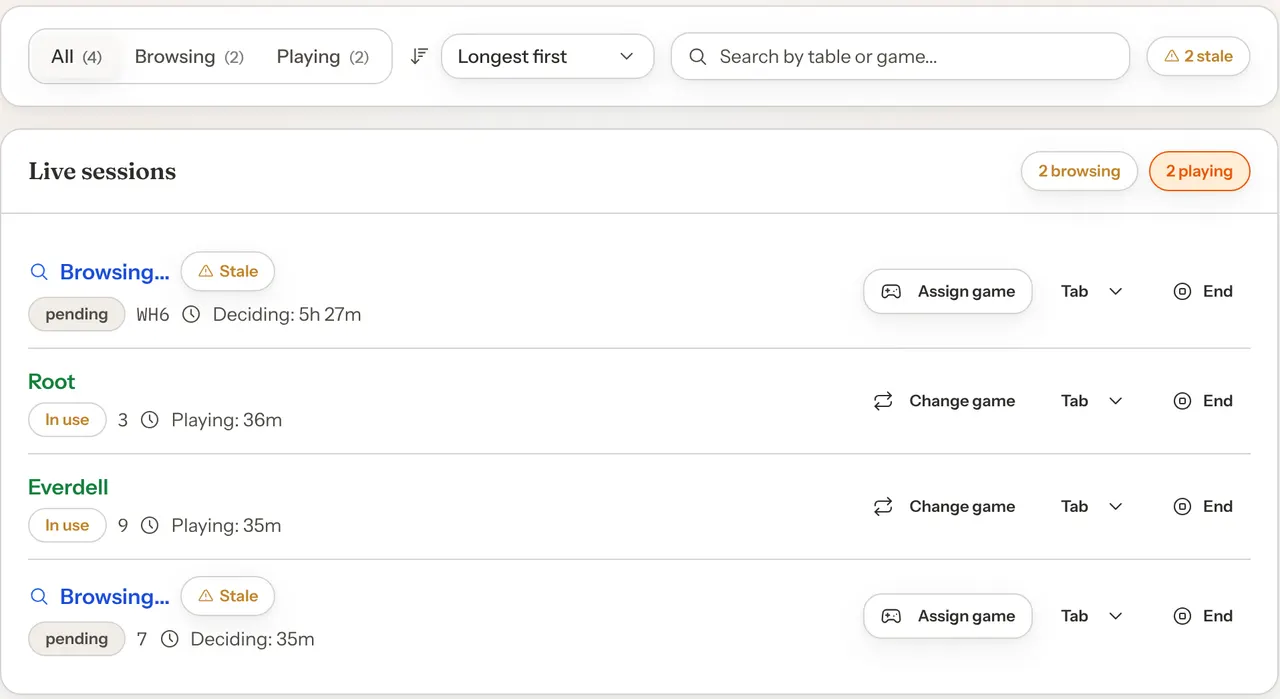Click the WH6 table code

point(153,315)
